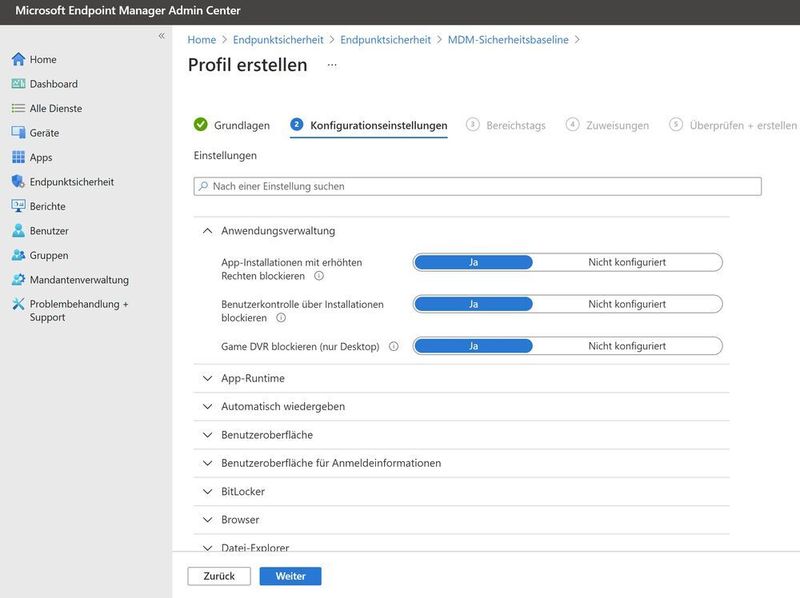Open the Zuweisungen tab
Image resolution: width=800 pixels, height=598 pixels.
[607, 125]
